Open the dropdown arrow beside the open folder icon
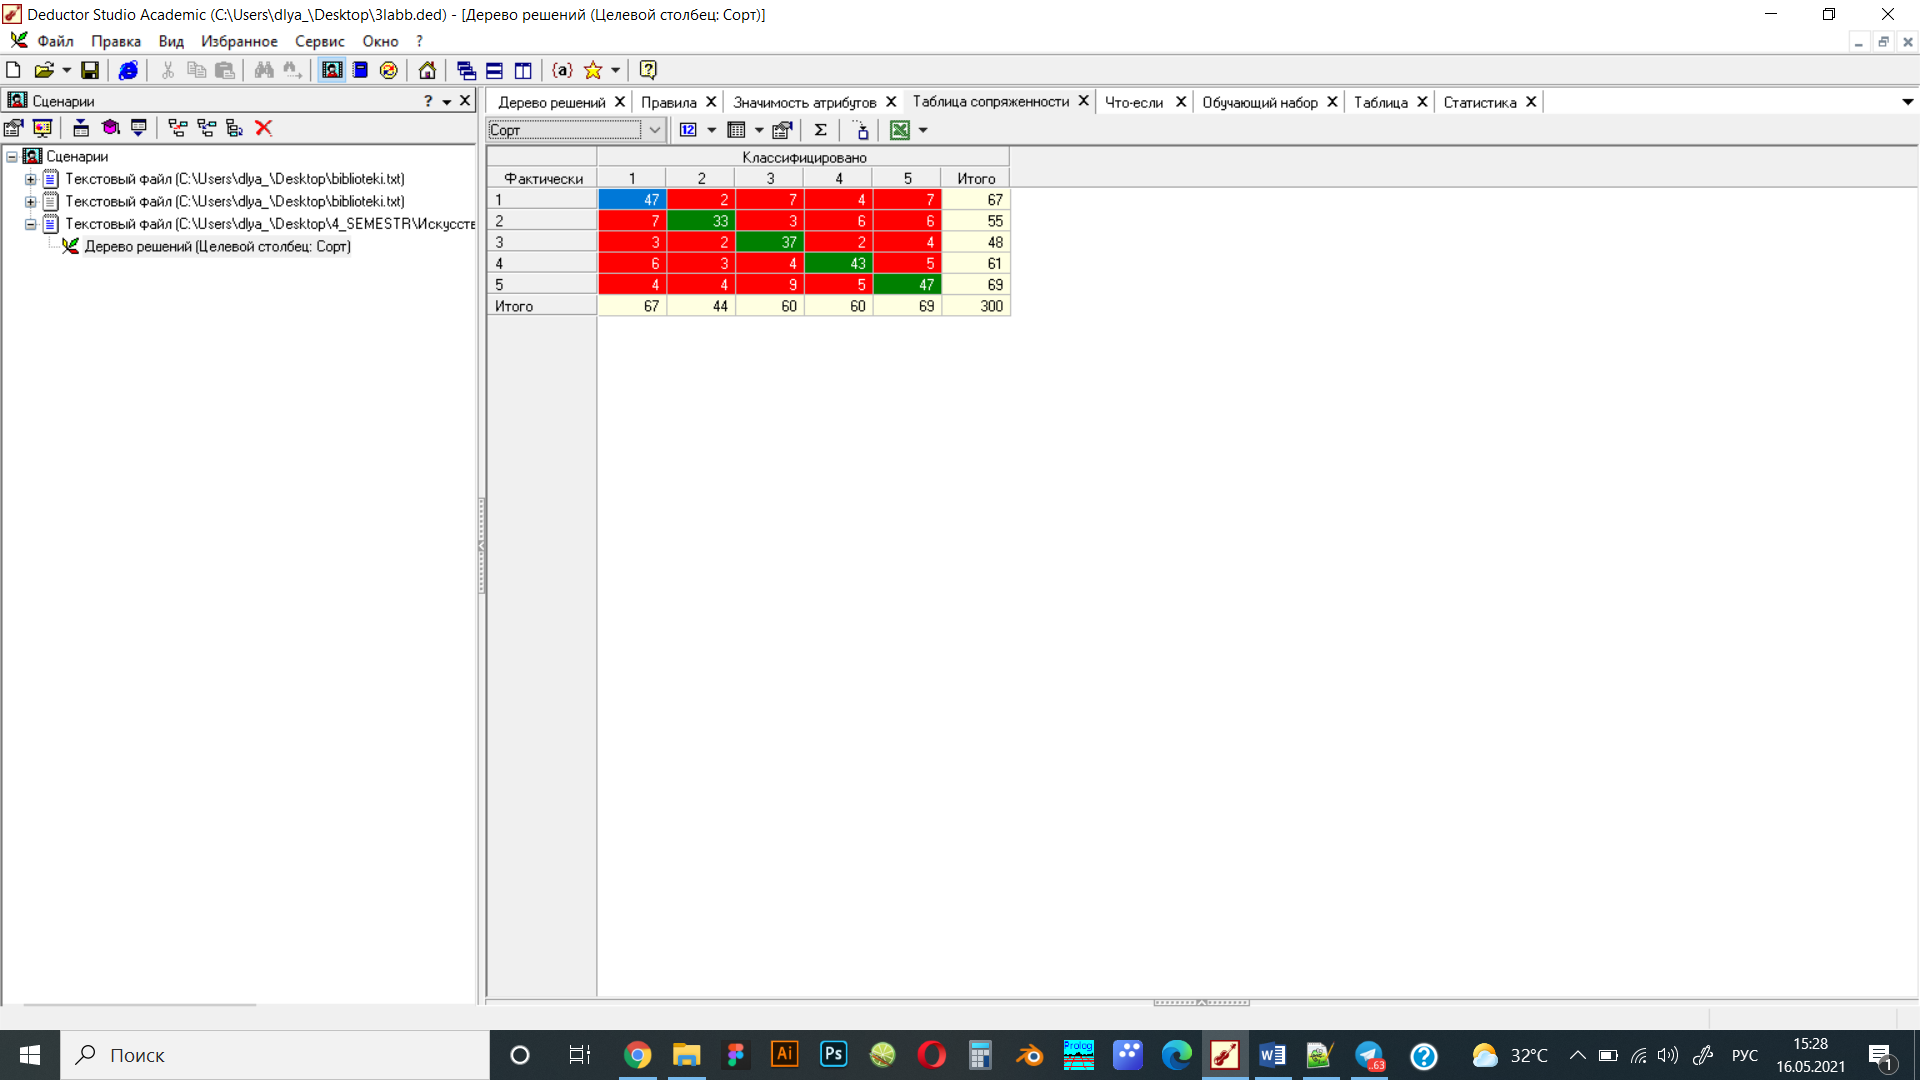 (x=67, y=70)
